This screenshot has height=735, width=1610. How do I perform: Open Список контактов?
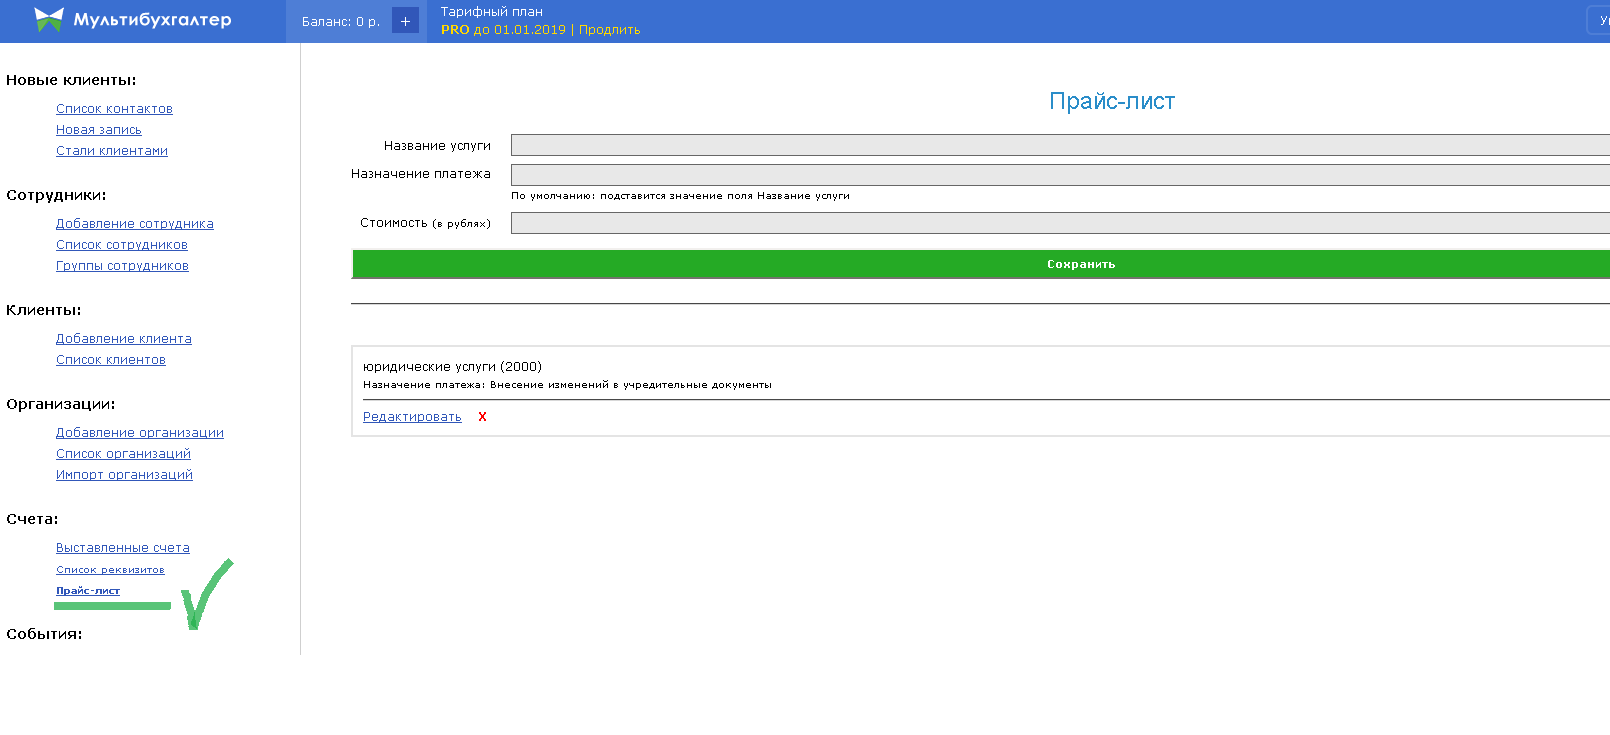(114, 109)
